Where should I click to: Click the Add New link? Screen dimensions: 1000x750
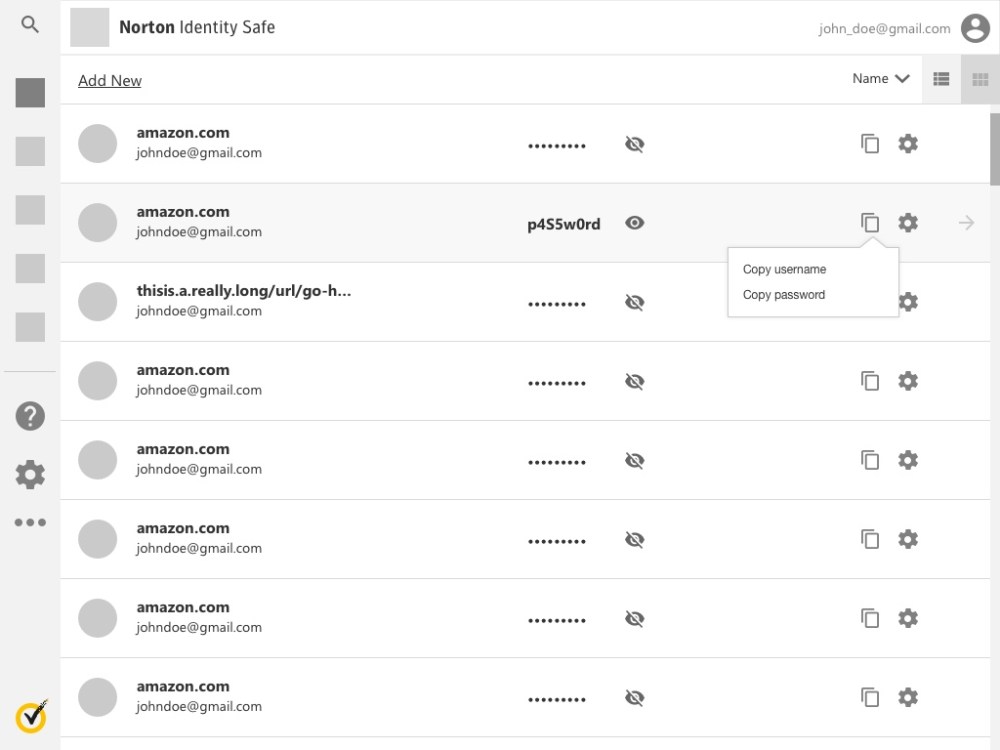pos(110,81)
